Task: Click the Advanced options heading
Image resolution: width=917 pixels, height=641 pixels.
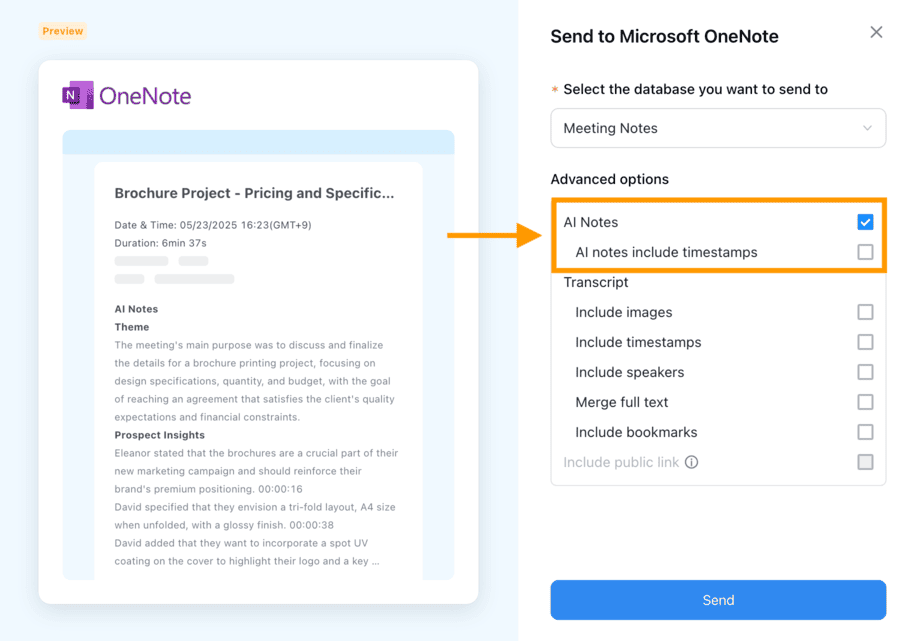Action: [x=609, y=179]
